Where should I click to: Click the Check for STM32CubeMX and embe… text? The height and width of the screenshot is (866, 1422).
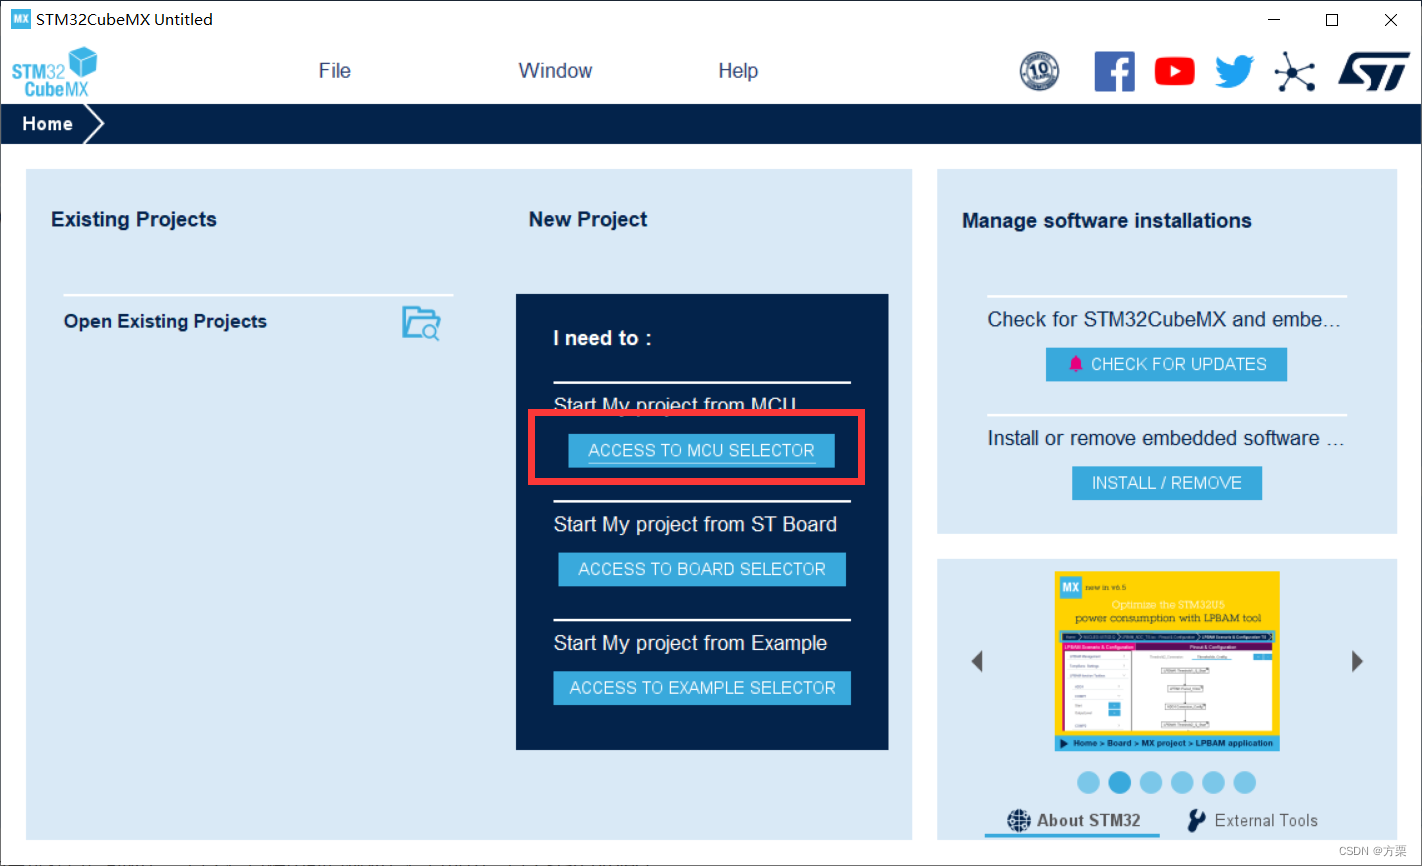1163,320
